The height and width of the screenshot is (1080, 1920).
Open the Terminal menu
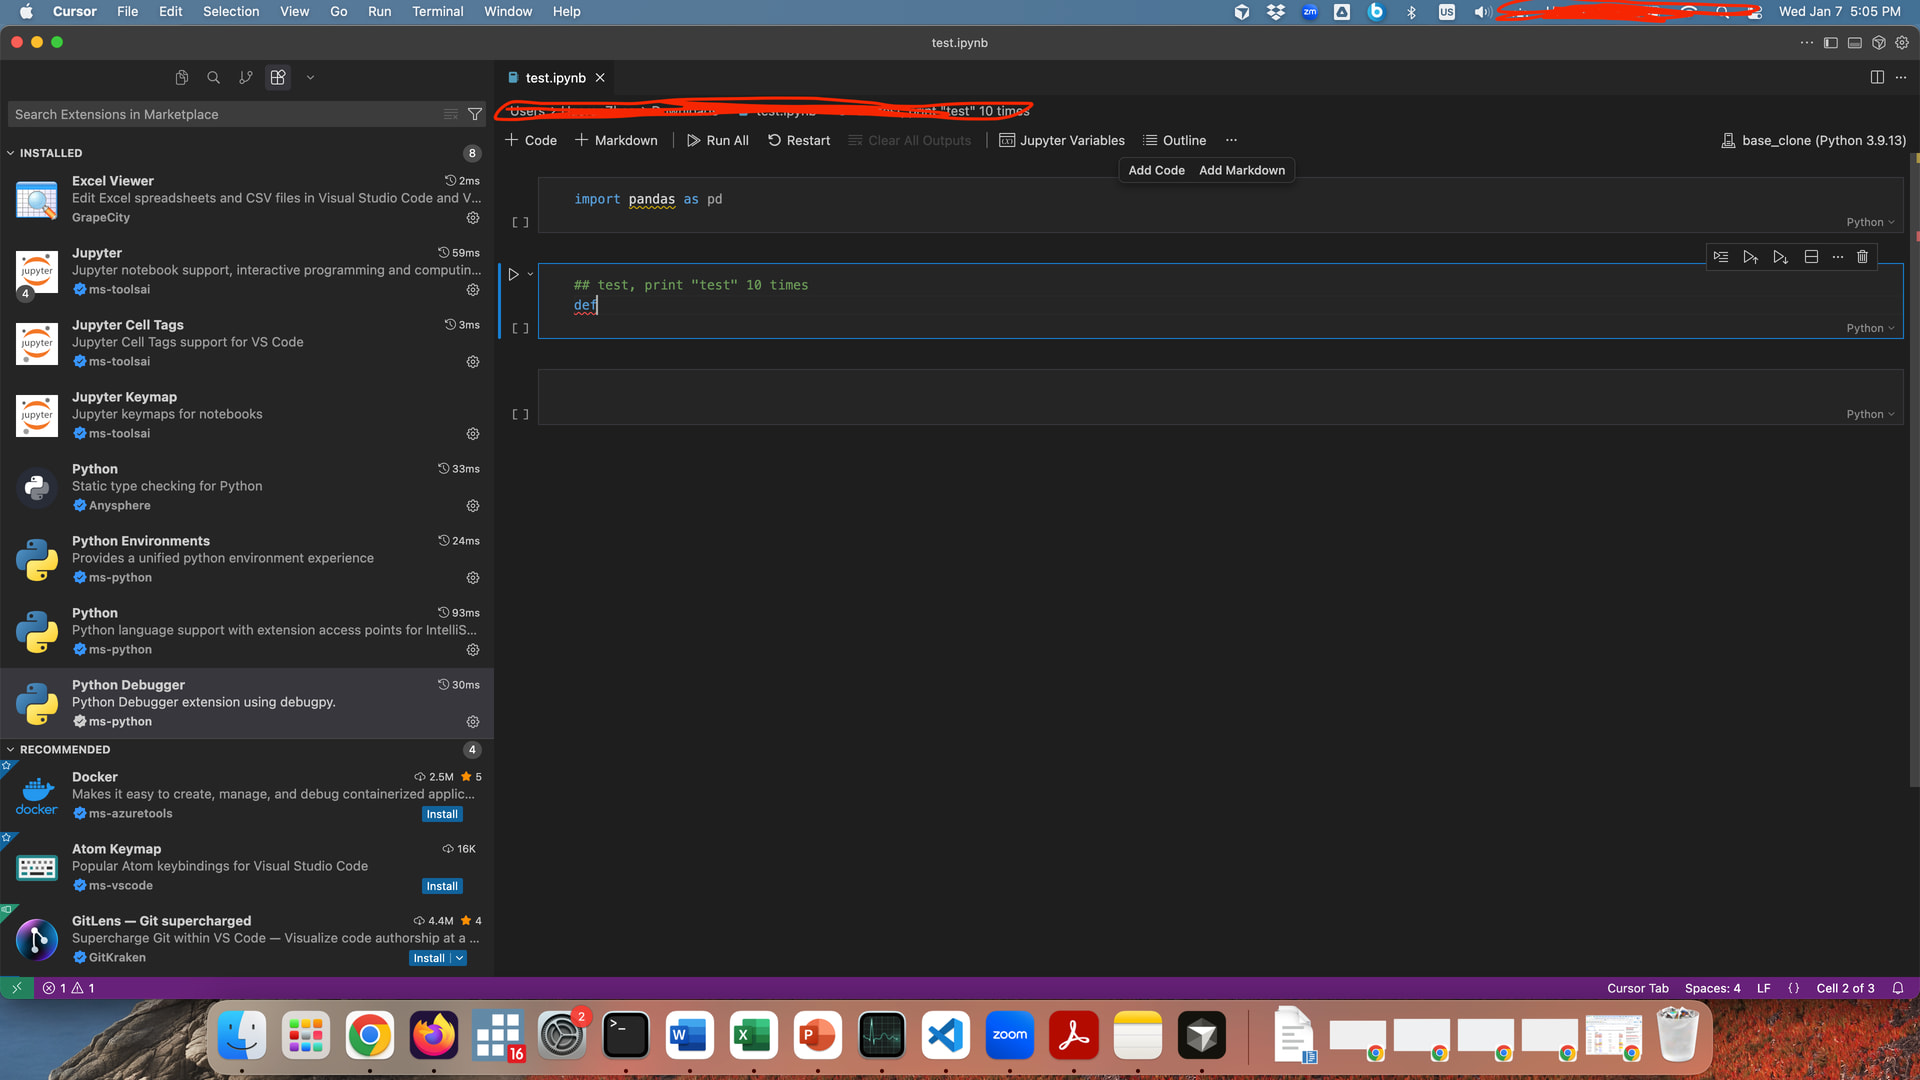click(x=437, y=11)
